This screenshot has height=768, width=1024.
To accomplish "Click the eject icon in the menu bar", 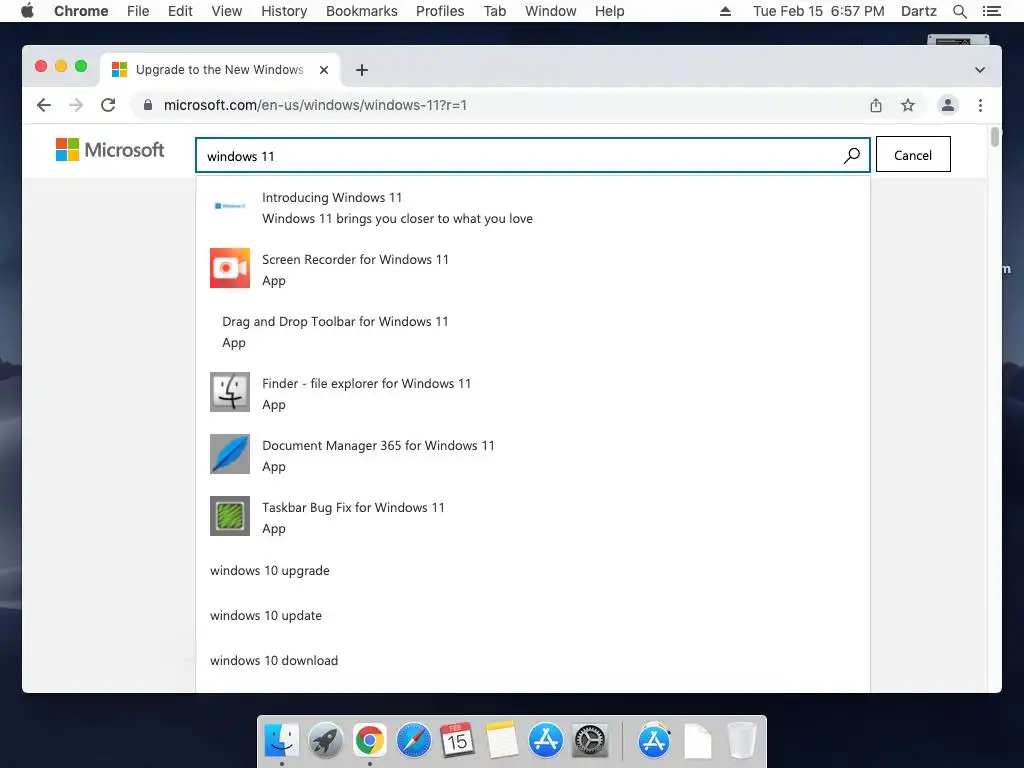I will [x=725, y=11].
